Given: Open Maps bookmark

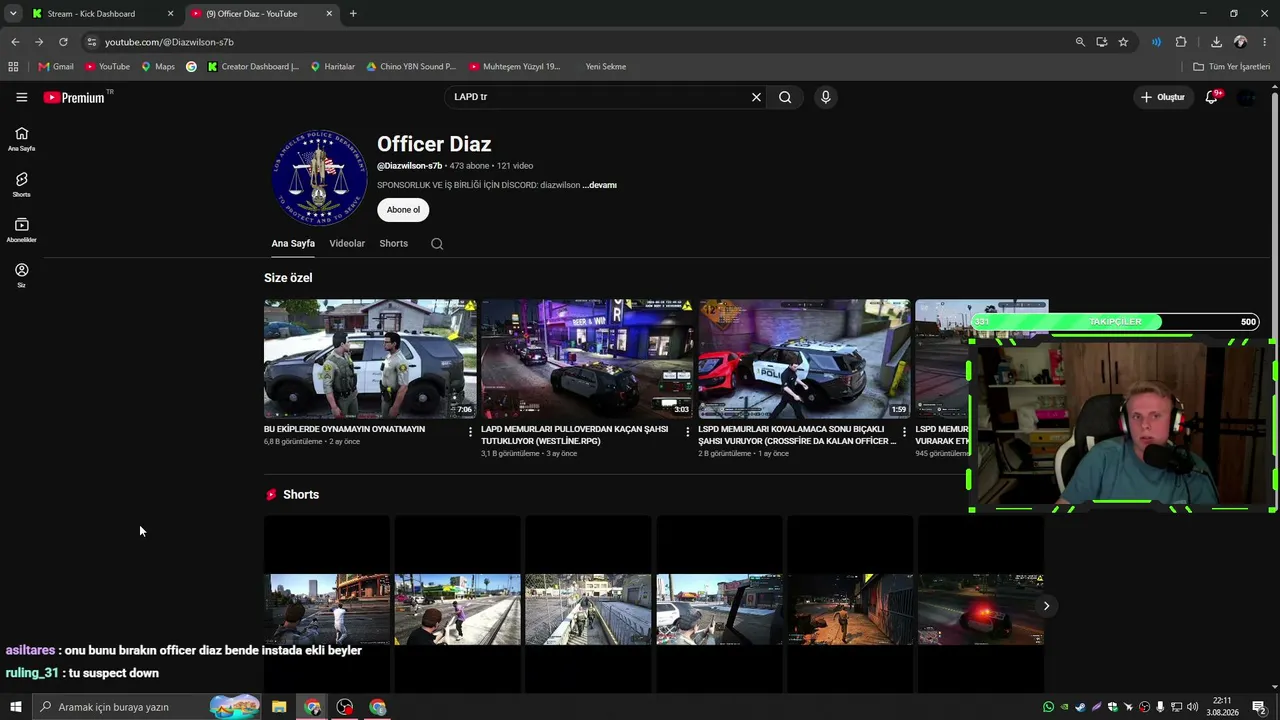Looking at the screenshot, I should click(x=158, y=67).
